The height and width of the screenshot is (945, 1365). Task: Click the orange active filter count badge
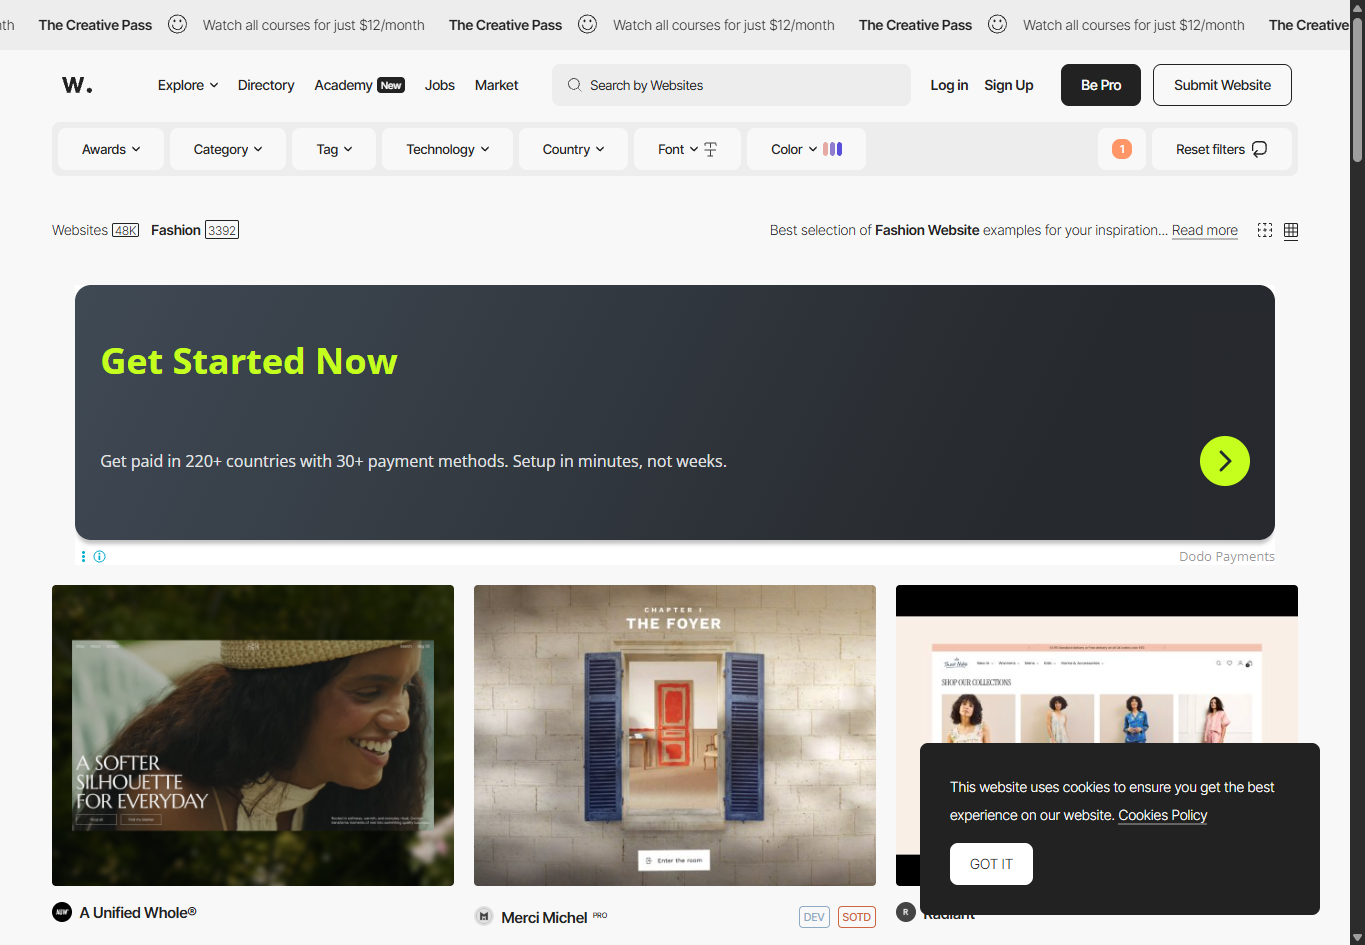(x=1122, y=149)
